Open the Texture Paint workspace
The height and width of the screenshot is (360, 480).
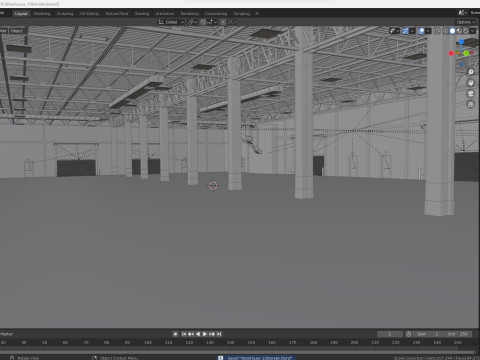coord(117,14)
